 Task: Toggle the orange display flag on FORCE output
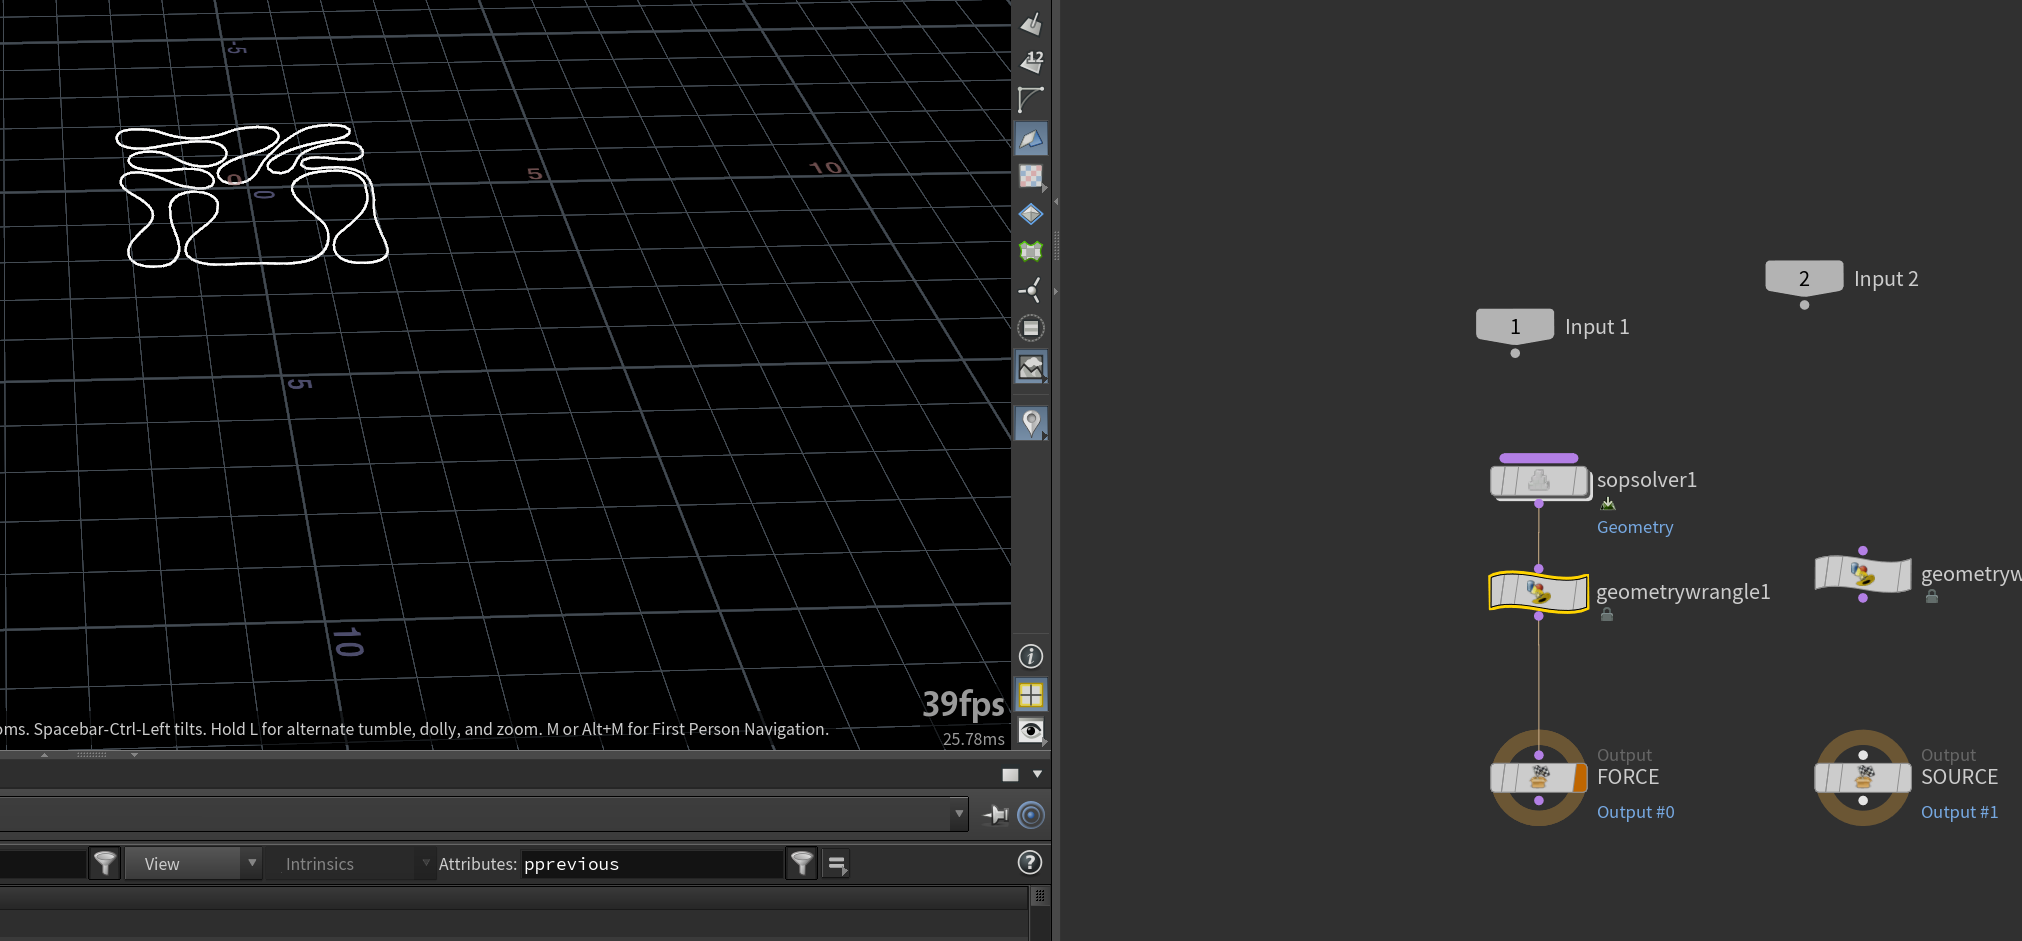coord(1580,777)
